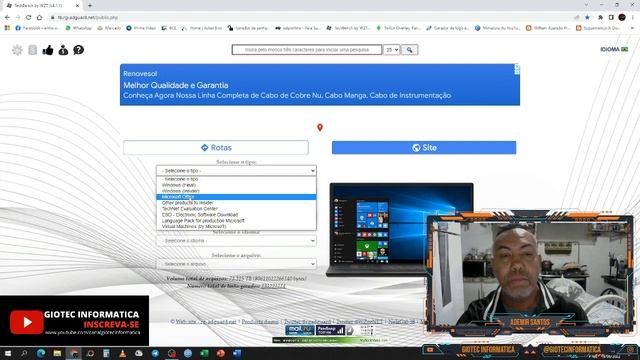Open the bookmarks apps grid icon

pos(7,28)
